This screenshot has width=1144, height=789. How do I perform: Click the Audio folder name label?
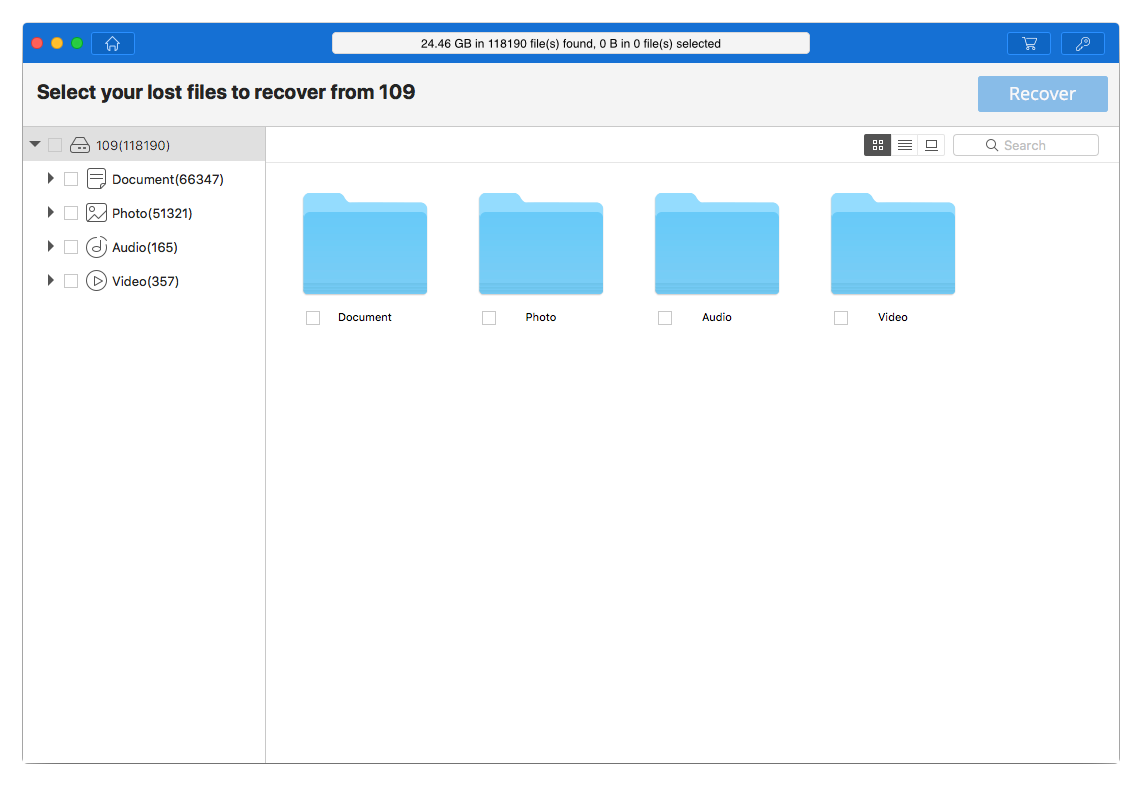[x=717, y=317]
